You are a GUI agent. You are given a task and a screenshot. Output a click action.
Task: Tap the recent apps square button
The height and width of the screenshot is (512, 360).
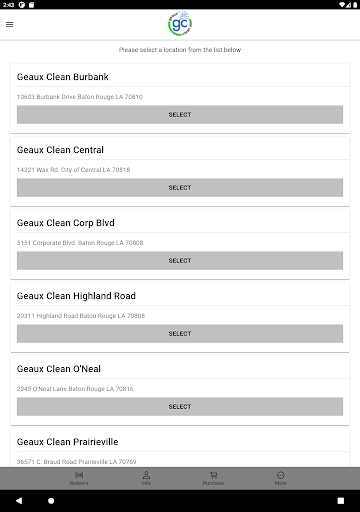[341, 501]
